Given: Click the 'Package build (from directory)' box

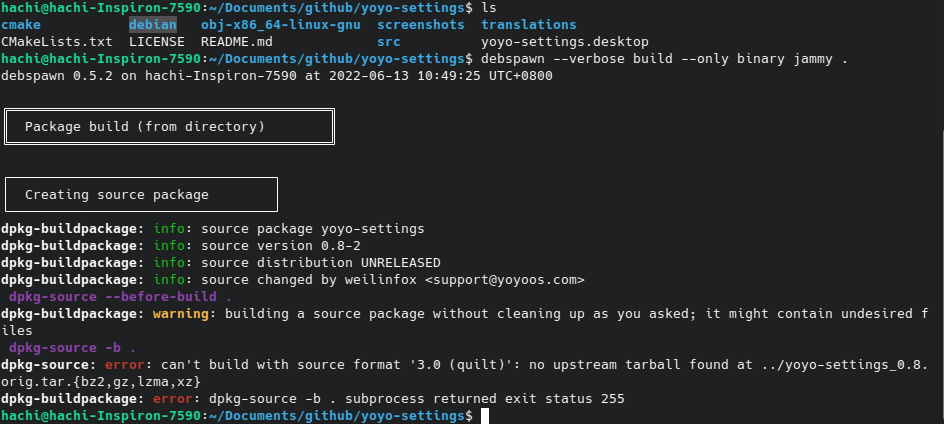Looking at the screenshot, I should [169, 126].
